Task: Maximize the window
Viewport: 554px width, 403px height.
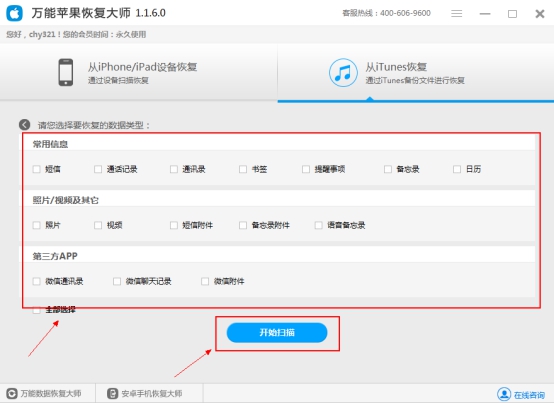Action: coord(512,14)
